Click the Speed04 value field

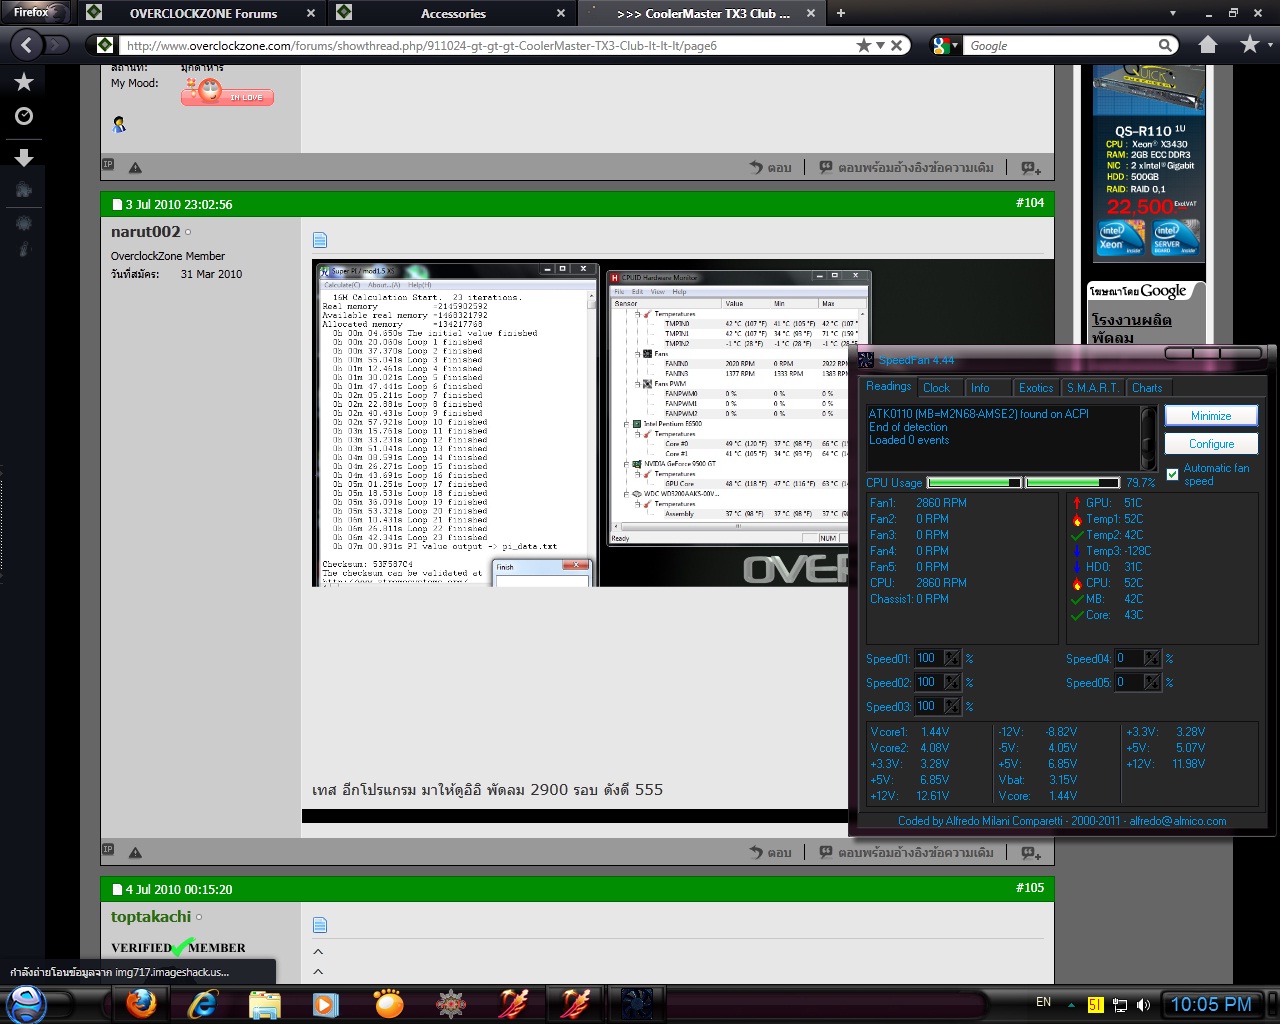click(x=1129, y=658)
